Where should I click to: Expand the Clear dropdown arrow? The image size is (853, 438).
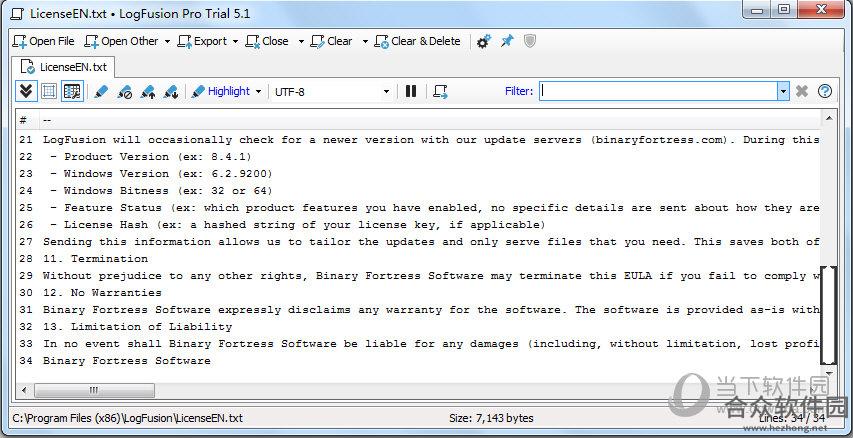coord(365,41)
